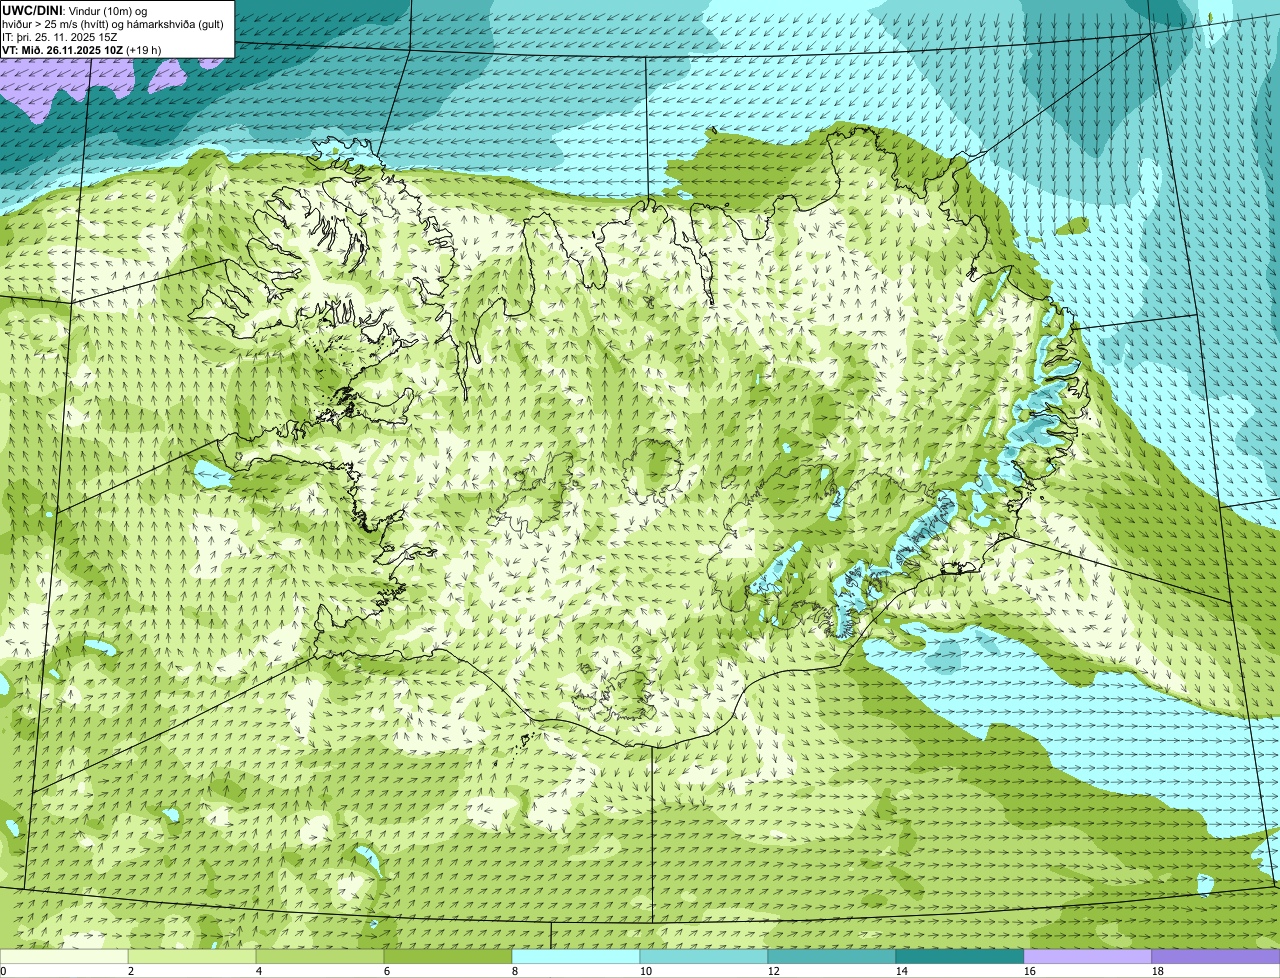Click the dark teal 14–16 m/s legend swatch

[960, 956]
